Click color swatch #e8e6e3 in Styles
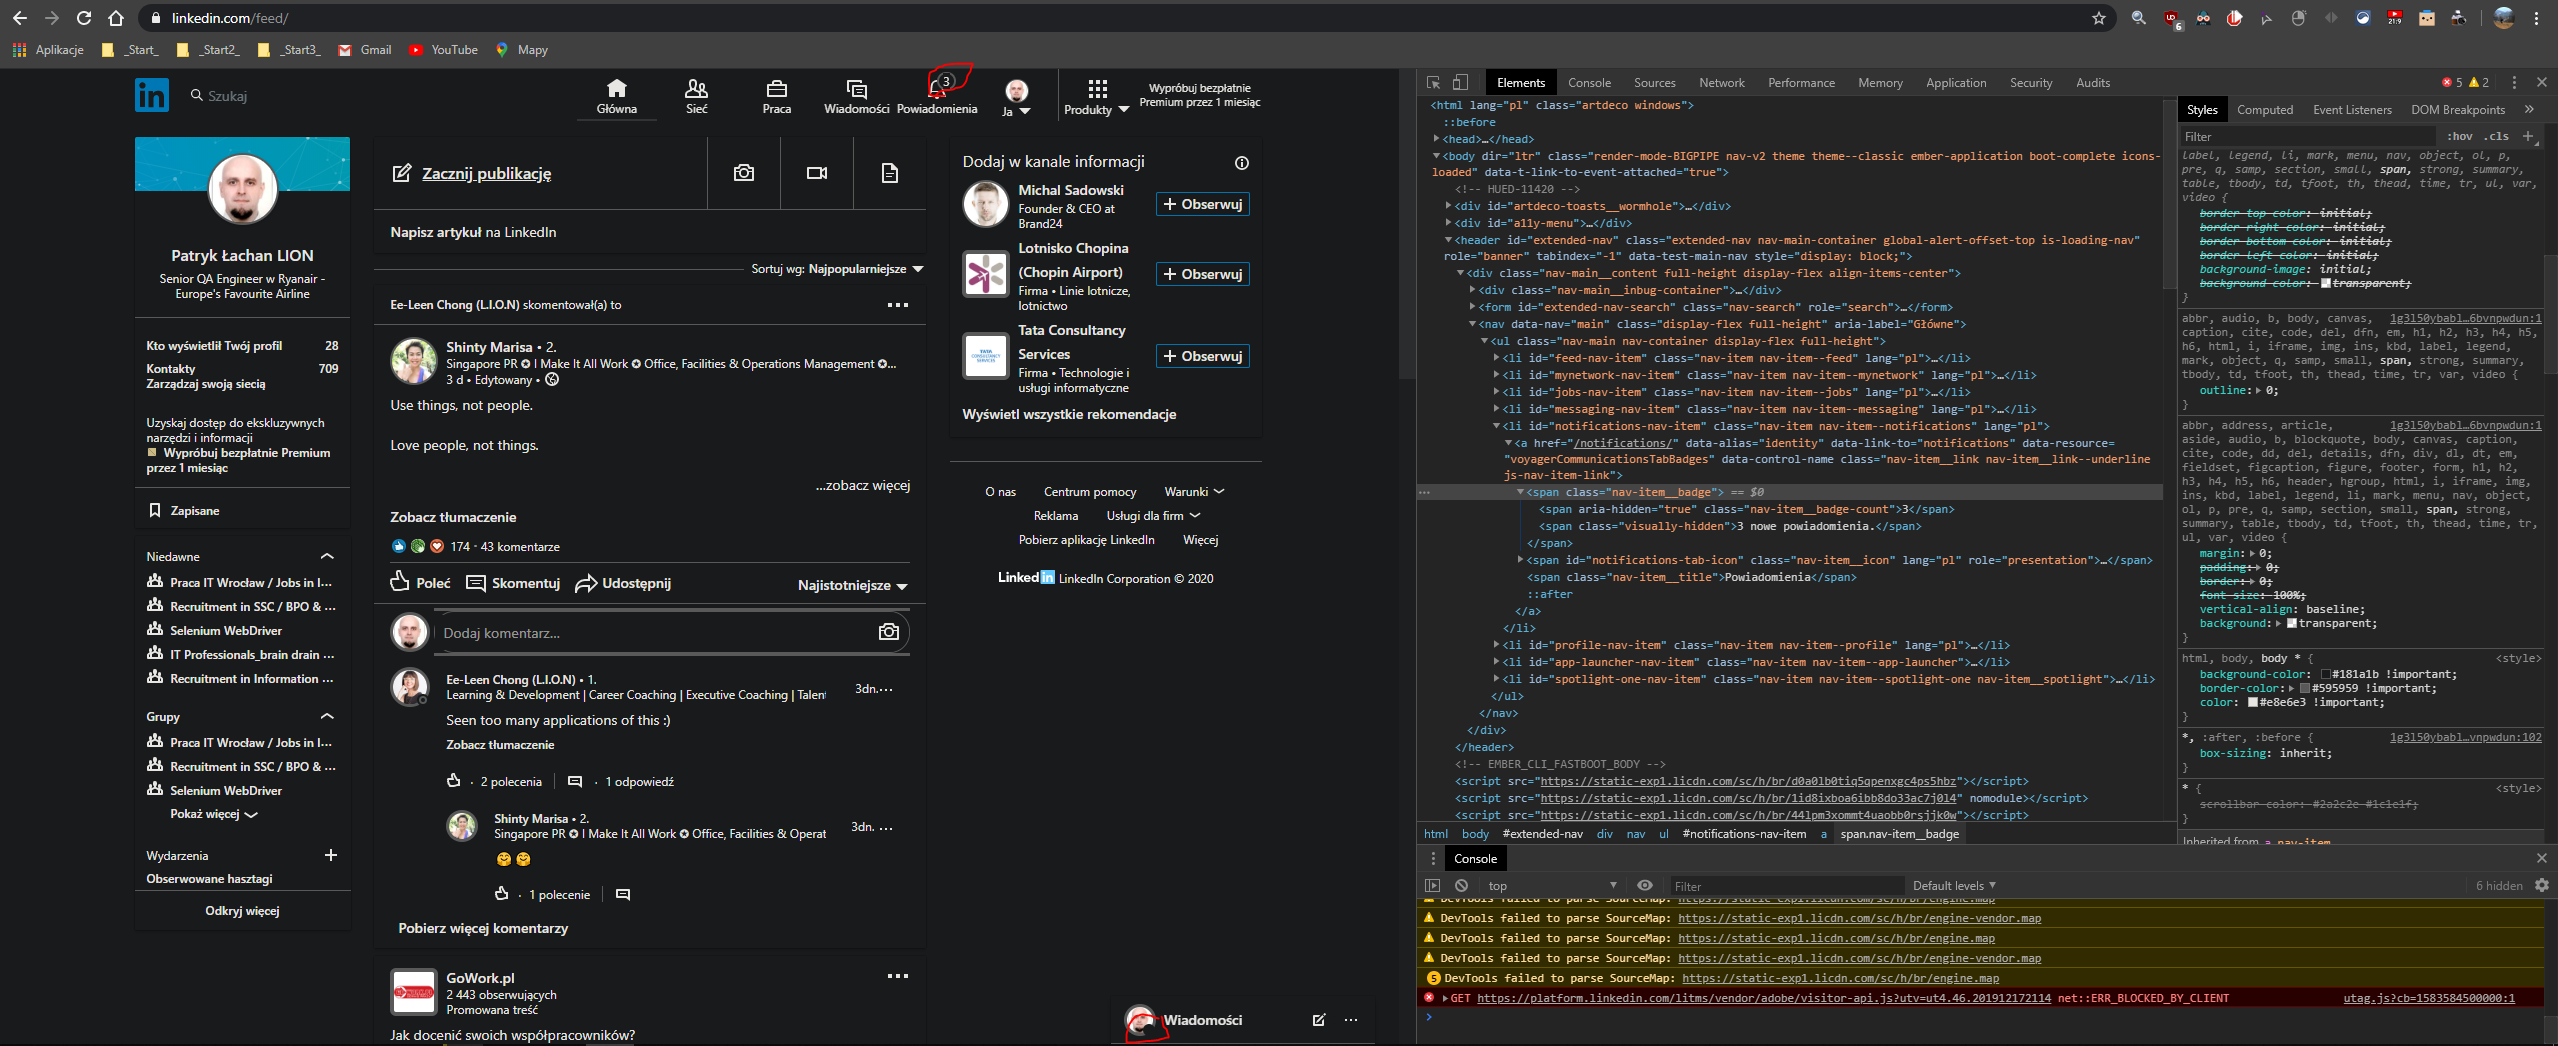This screenshot has height=1046, width=2558. [2252, 702]
